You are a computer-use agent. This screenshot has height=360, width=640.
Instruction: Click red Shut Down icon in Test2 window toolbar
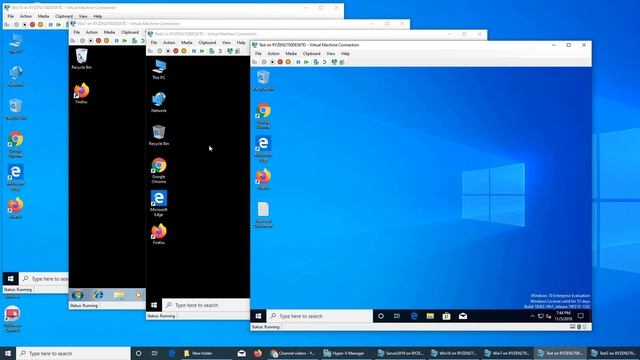(176, 51)
